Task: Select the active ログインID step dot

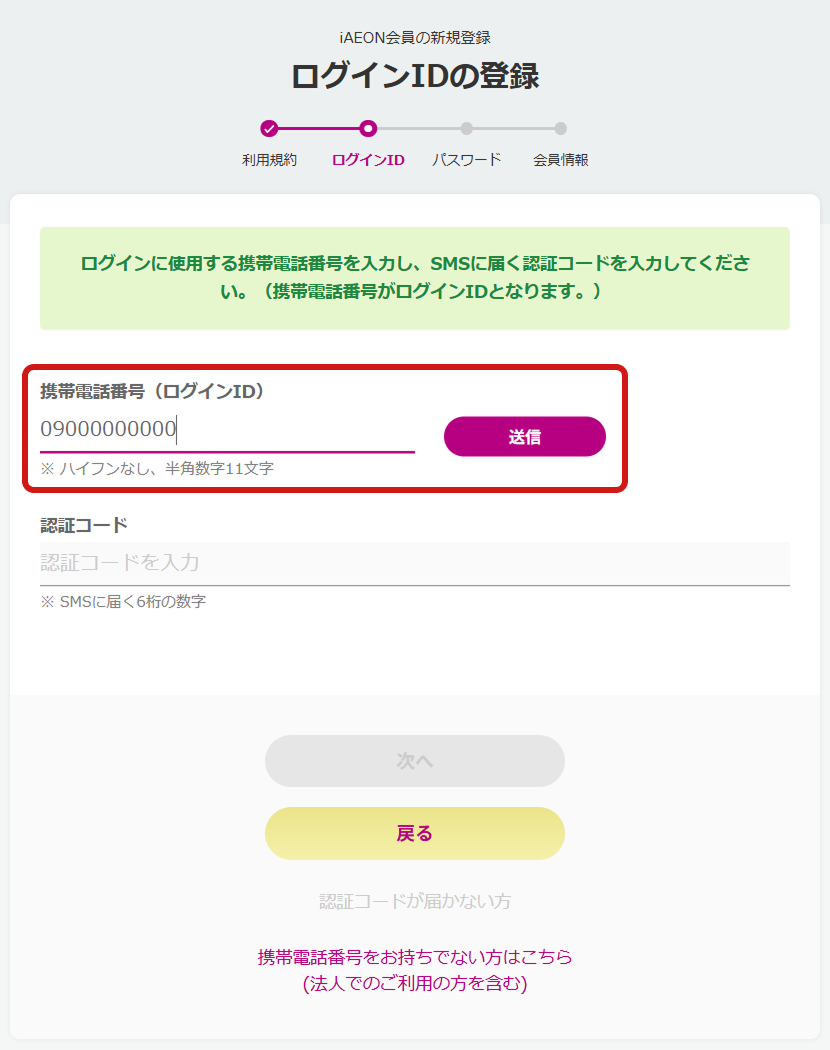Action: click(x=367, y=129)
